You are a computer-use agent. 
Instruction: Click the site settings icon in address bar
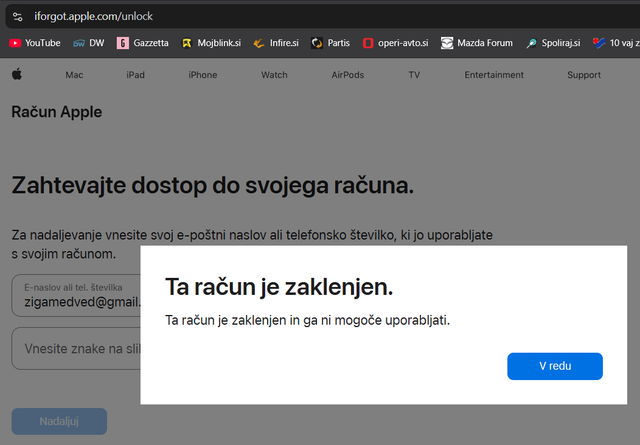18,17
